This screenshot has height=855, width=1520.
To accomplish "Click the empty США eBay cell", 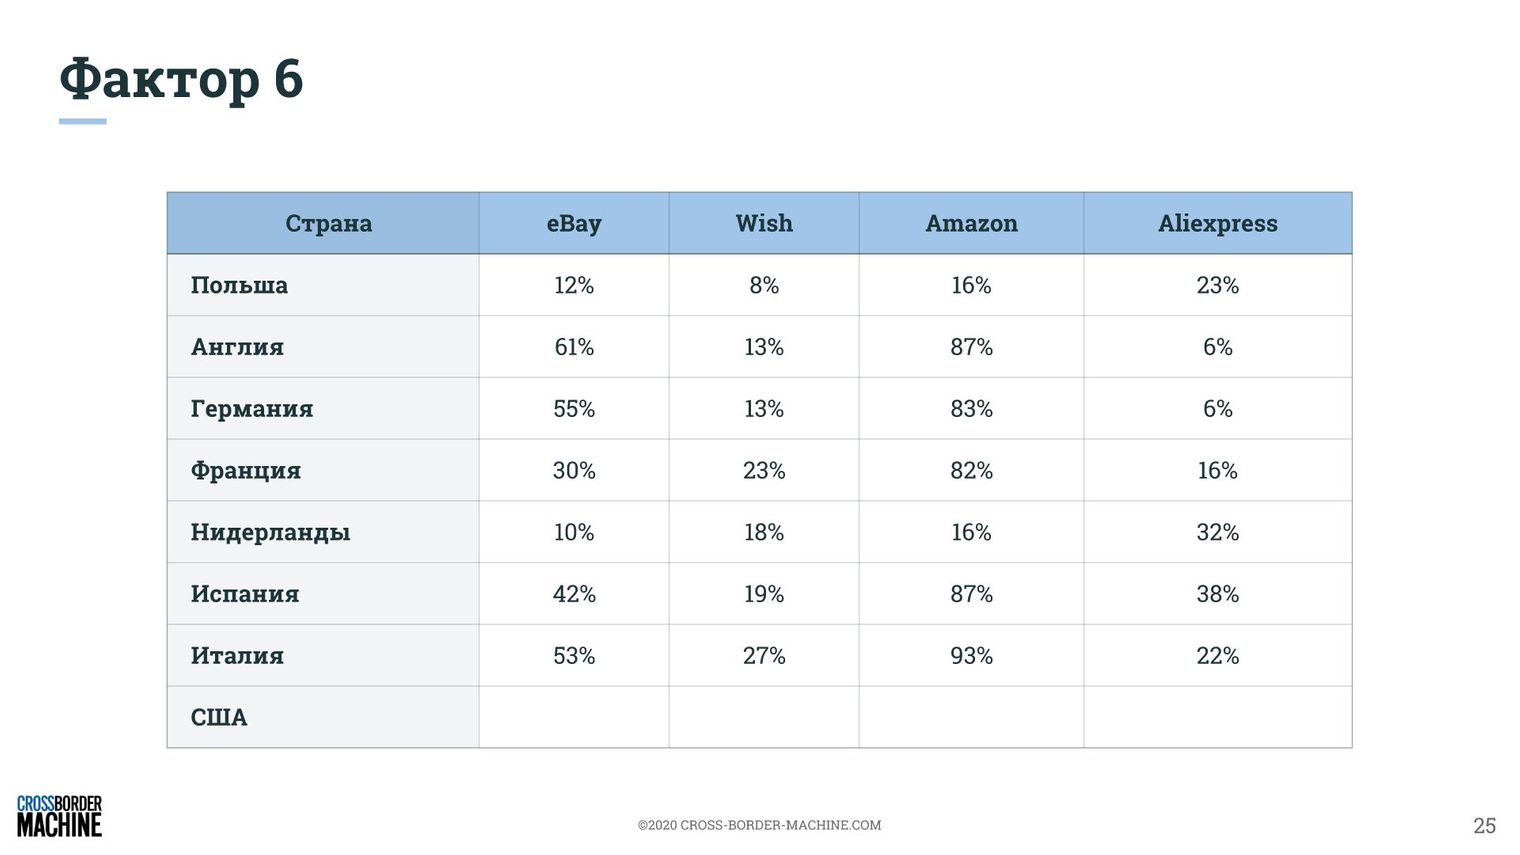I will point(574,717).
